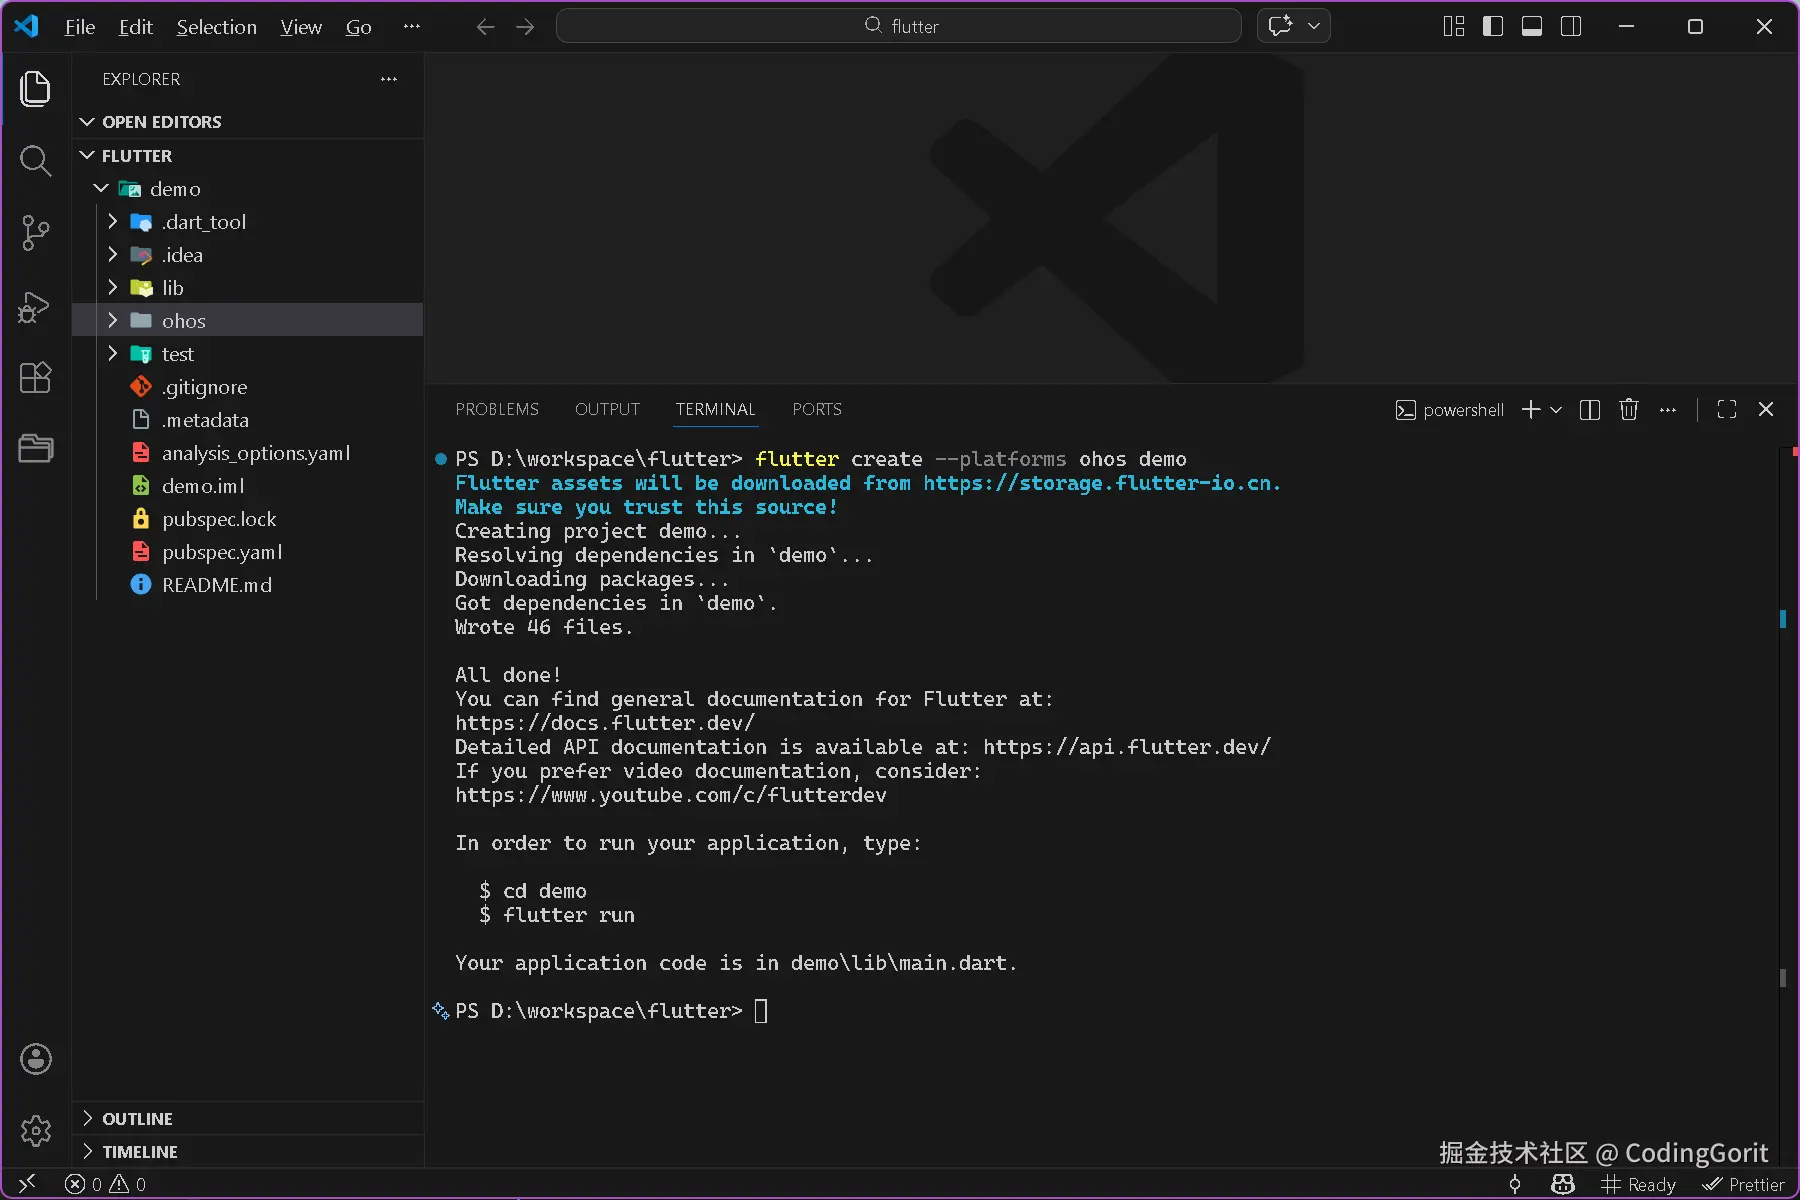Split the terminal

pos(1590,410)
